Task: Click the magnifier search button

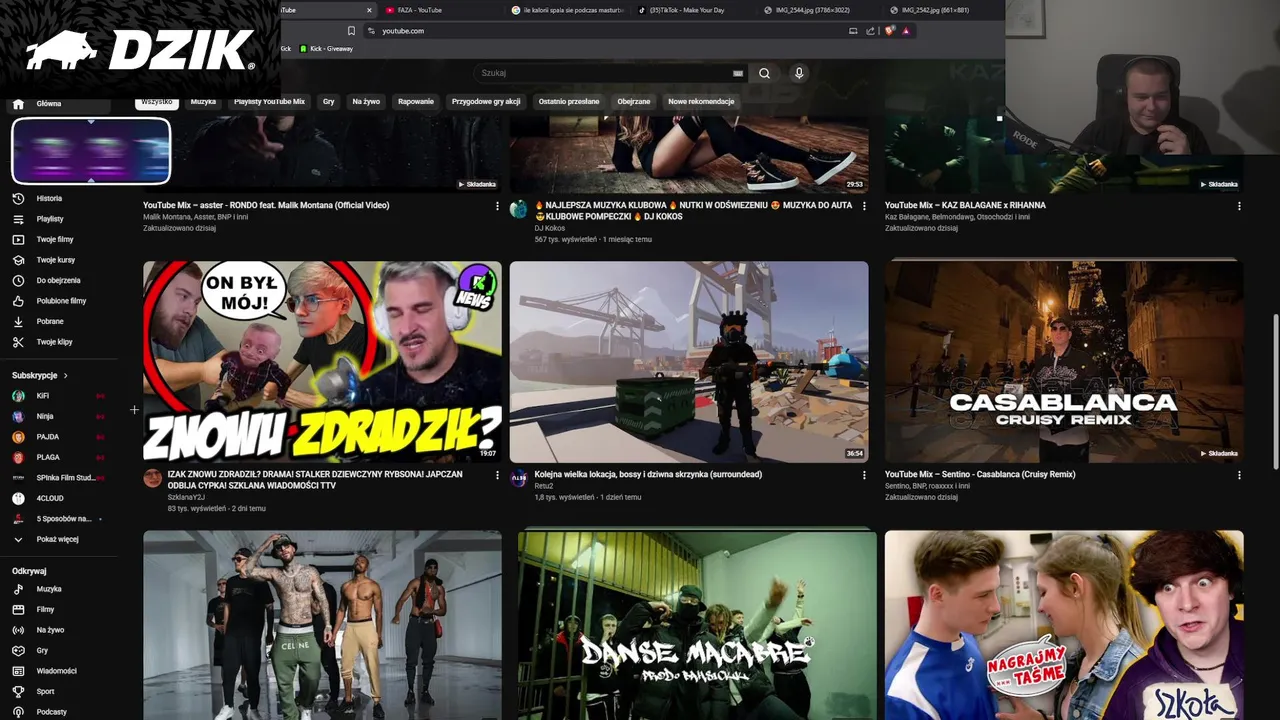Action: [764, 73]
